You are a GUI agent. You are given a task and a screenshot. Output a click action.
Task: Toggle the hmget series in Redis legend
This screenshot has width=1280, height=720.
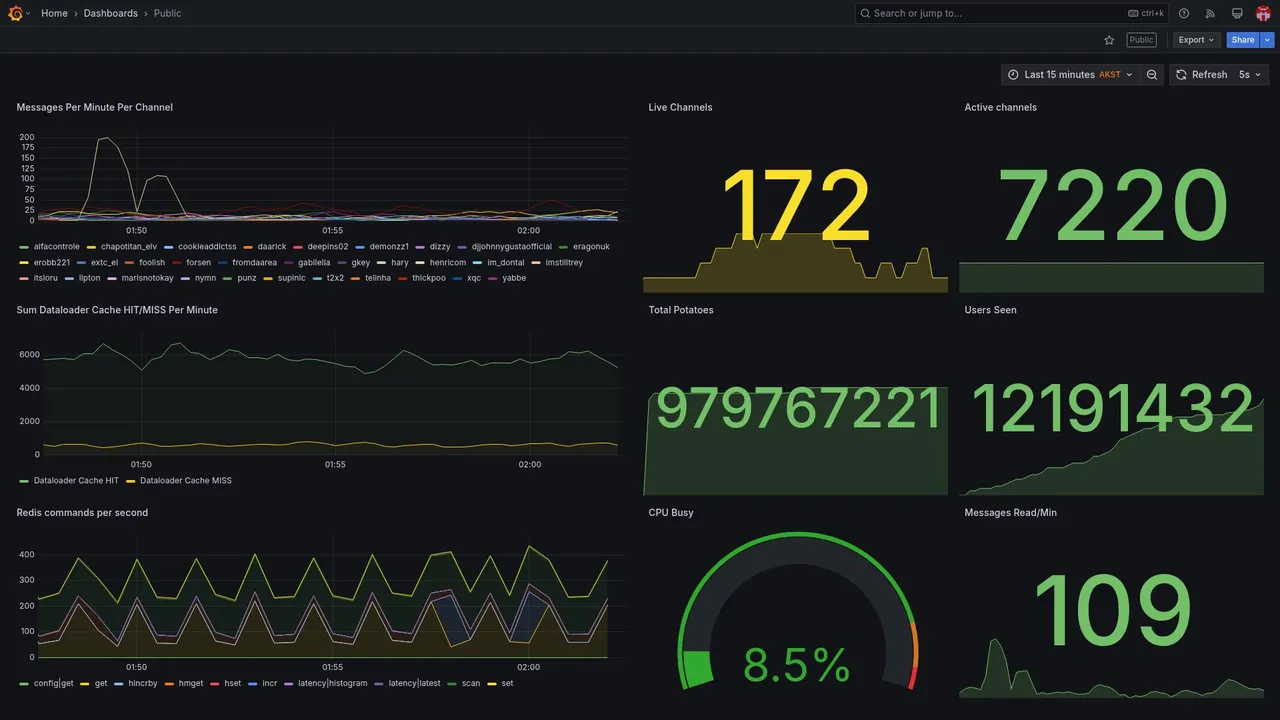coord(191,684)
